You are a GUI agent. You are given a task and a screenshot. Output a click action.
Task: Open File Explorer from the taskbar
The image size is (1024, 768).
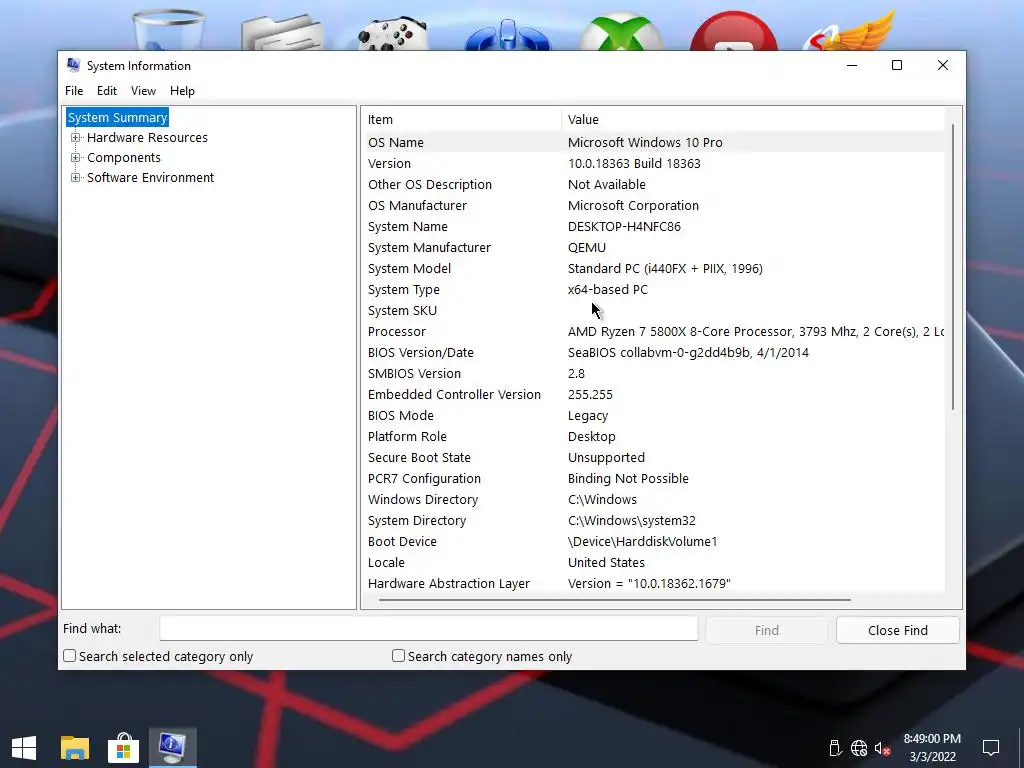point(74,748)
